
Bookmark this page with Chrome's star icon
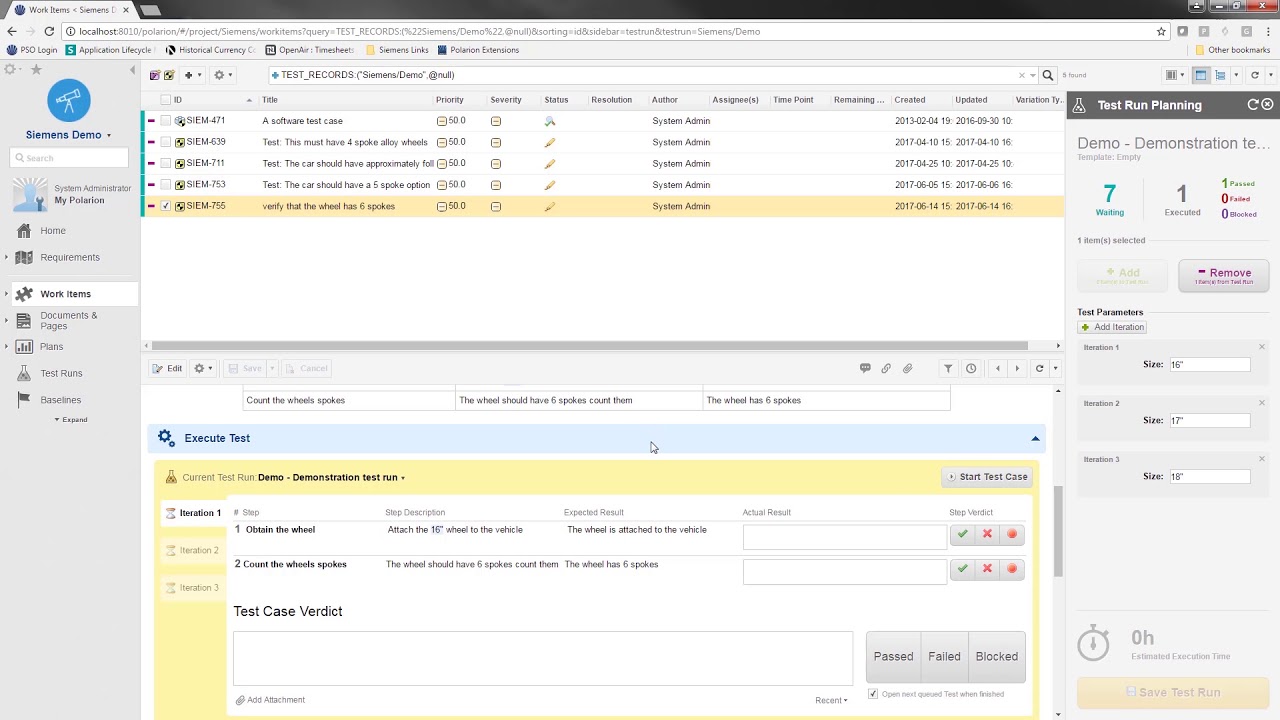1161,31
